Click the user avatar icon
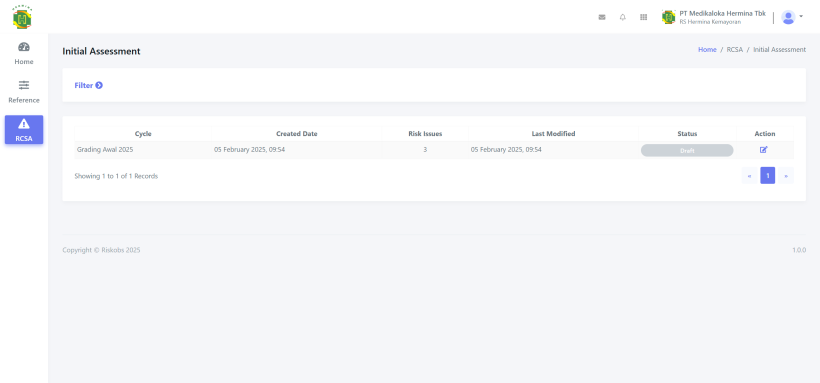Image resolution: width=820 pixels, height=383 pixels. (788, 17)
